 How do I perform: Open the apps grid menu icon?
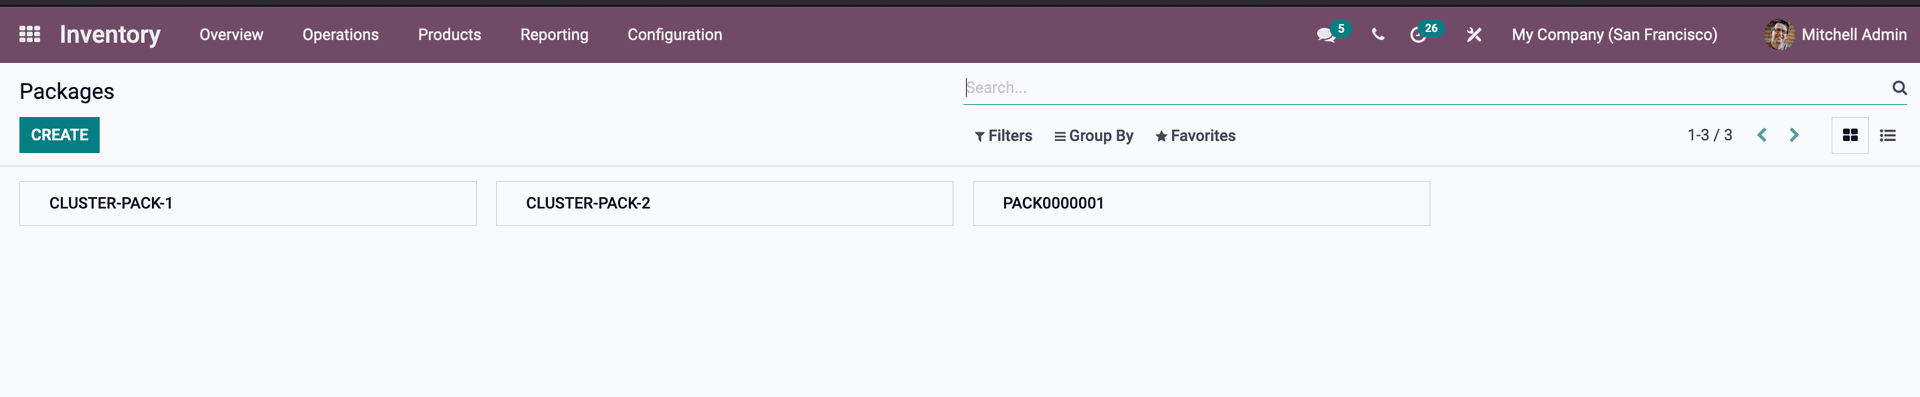click(x=30, y=34)
